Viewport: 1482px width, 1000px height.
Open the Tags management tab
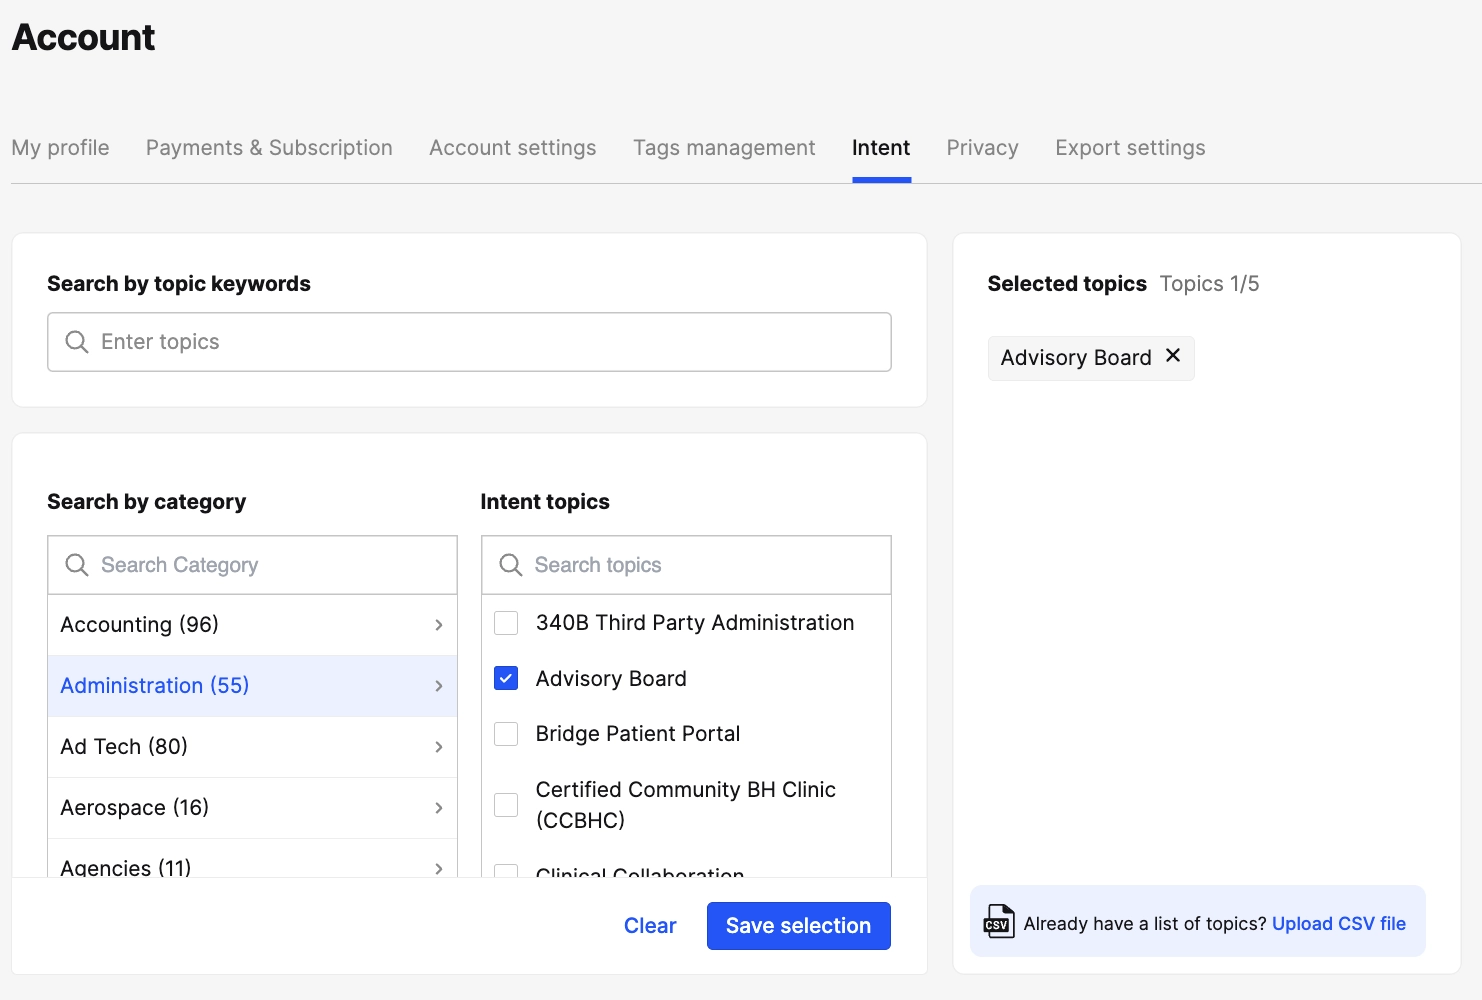pyautogui.click(x=724, y=148)
